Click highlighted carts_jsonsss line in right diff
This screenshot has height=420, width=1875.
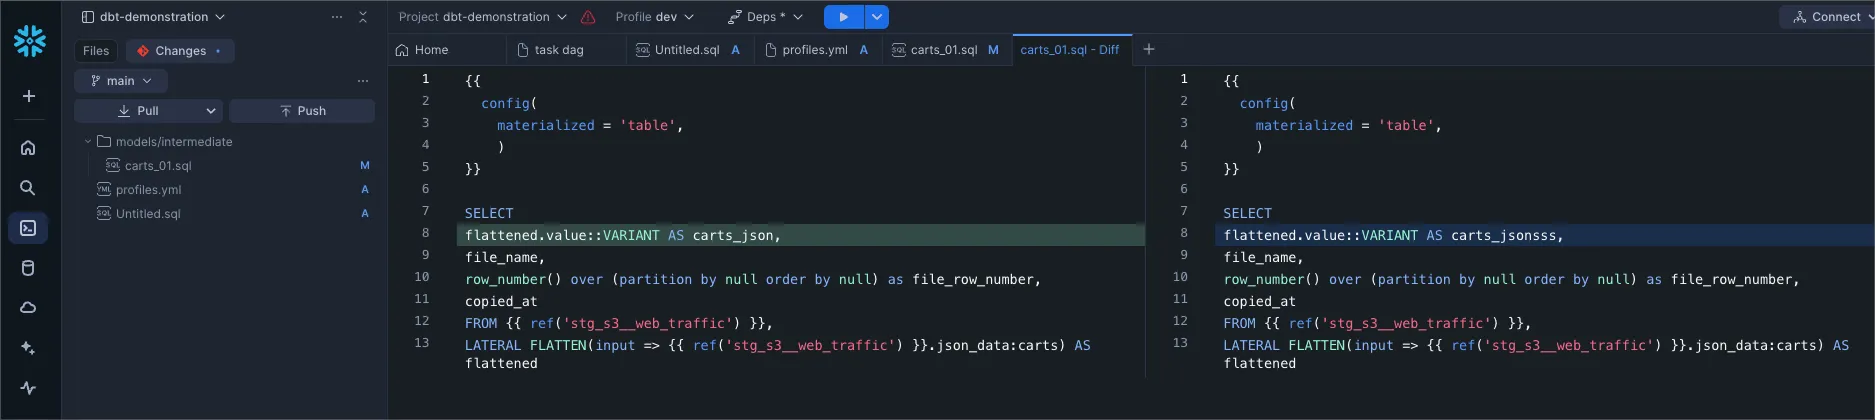1545,235
